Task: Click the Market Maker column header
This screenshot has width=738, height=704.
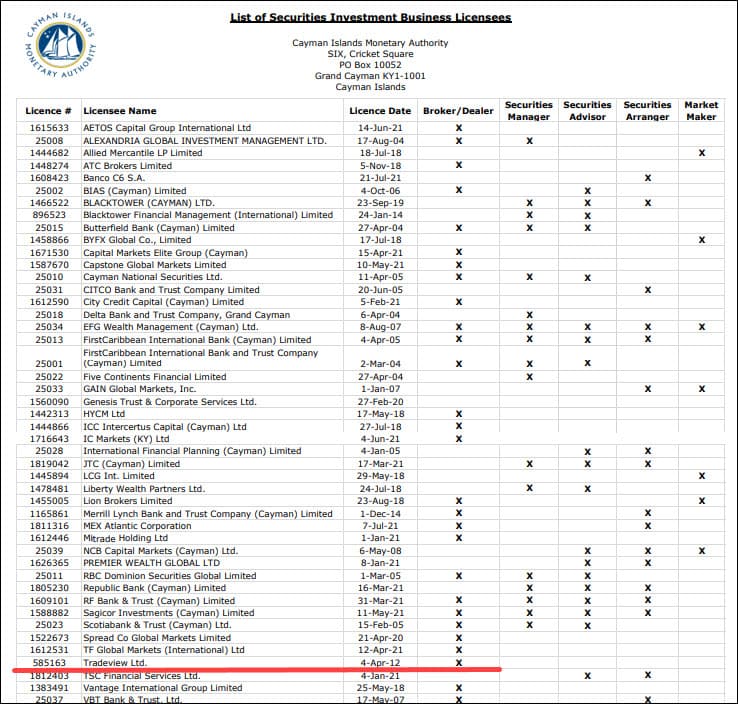Action: (701, 111)
